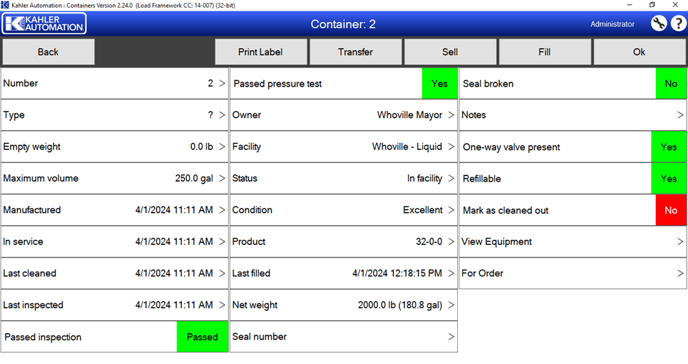Open the Facility row chevron
The width and height of the screenshot is (688, 364).
pos(451,146)
